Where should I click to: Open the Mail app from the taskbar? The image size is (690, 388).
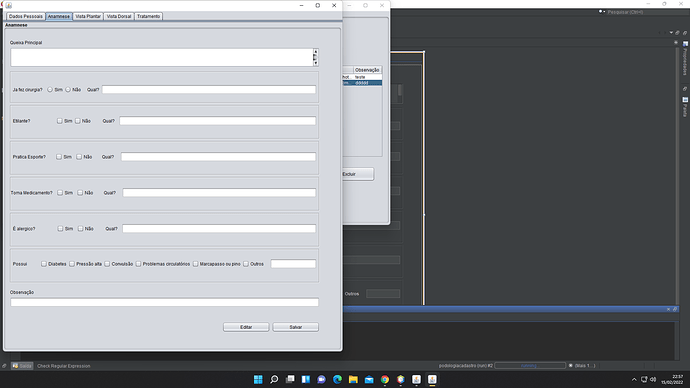coord(369,379)
